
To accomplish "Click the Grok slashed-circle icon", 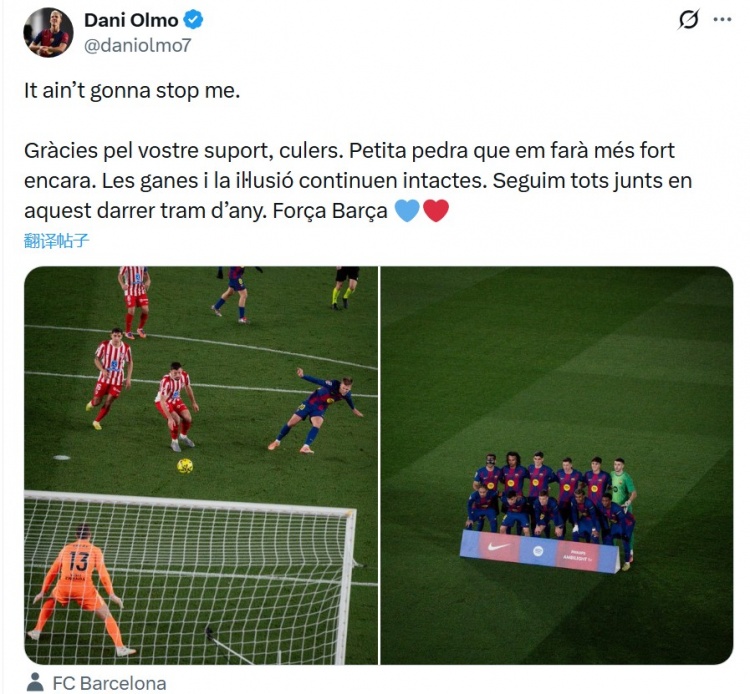I will 688,20.
